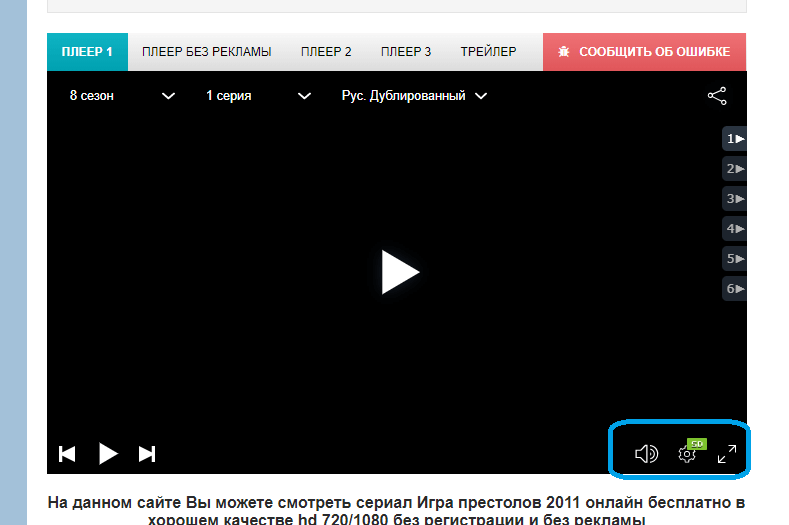Open the ТРЕЙЛЕР tab
Screen dimensions: 789x525
point(488,52)
